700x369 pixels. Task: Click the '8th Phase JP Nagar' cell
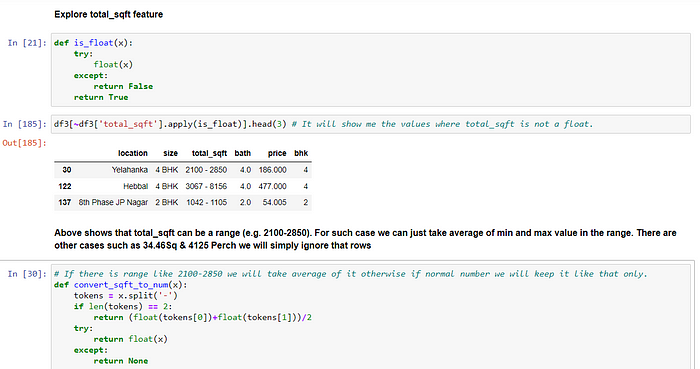pos(113,202)
